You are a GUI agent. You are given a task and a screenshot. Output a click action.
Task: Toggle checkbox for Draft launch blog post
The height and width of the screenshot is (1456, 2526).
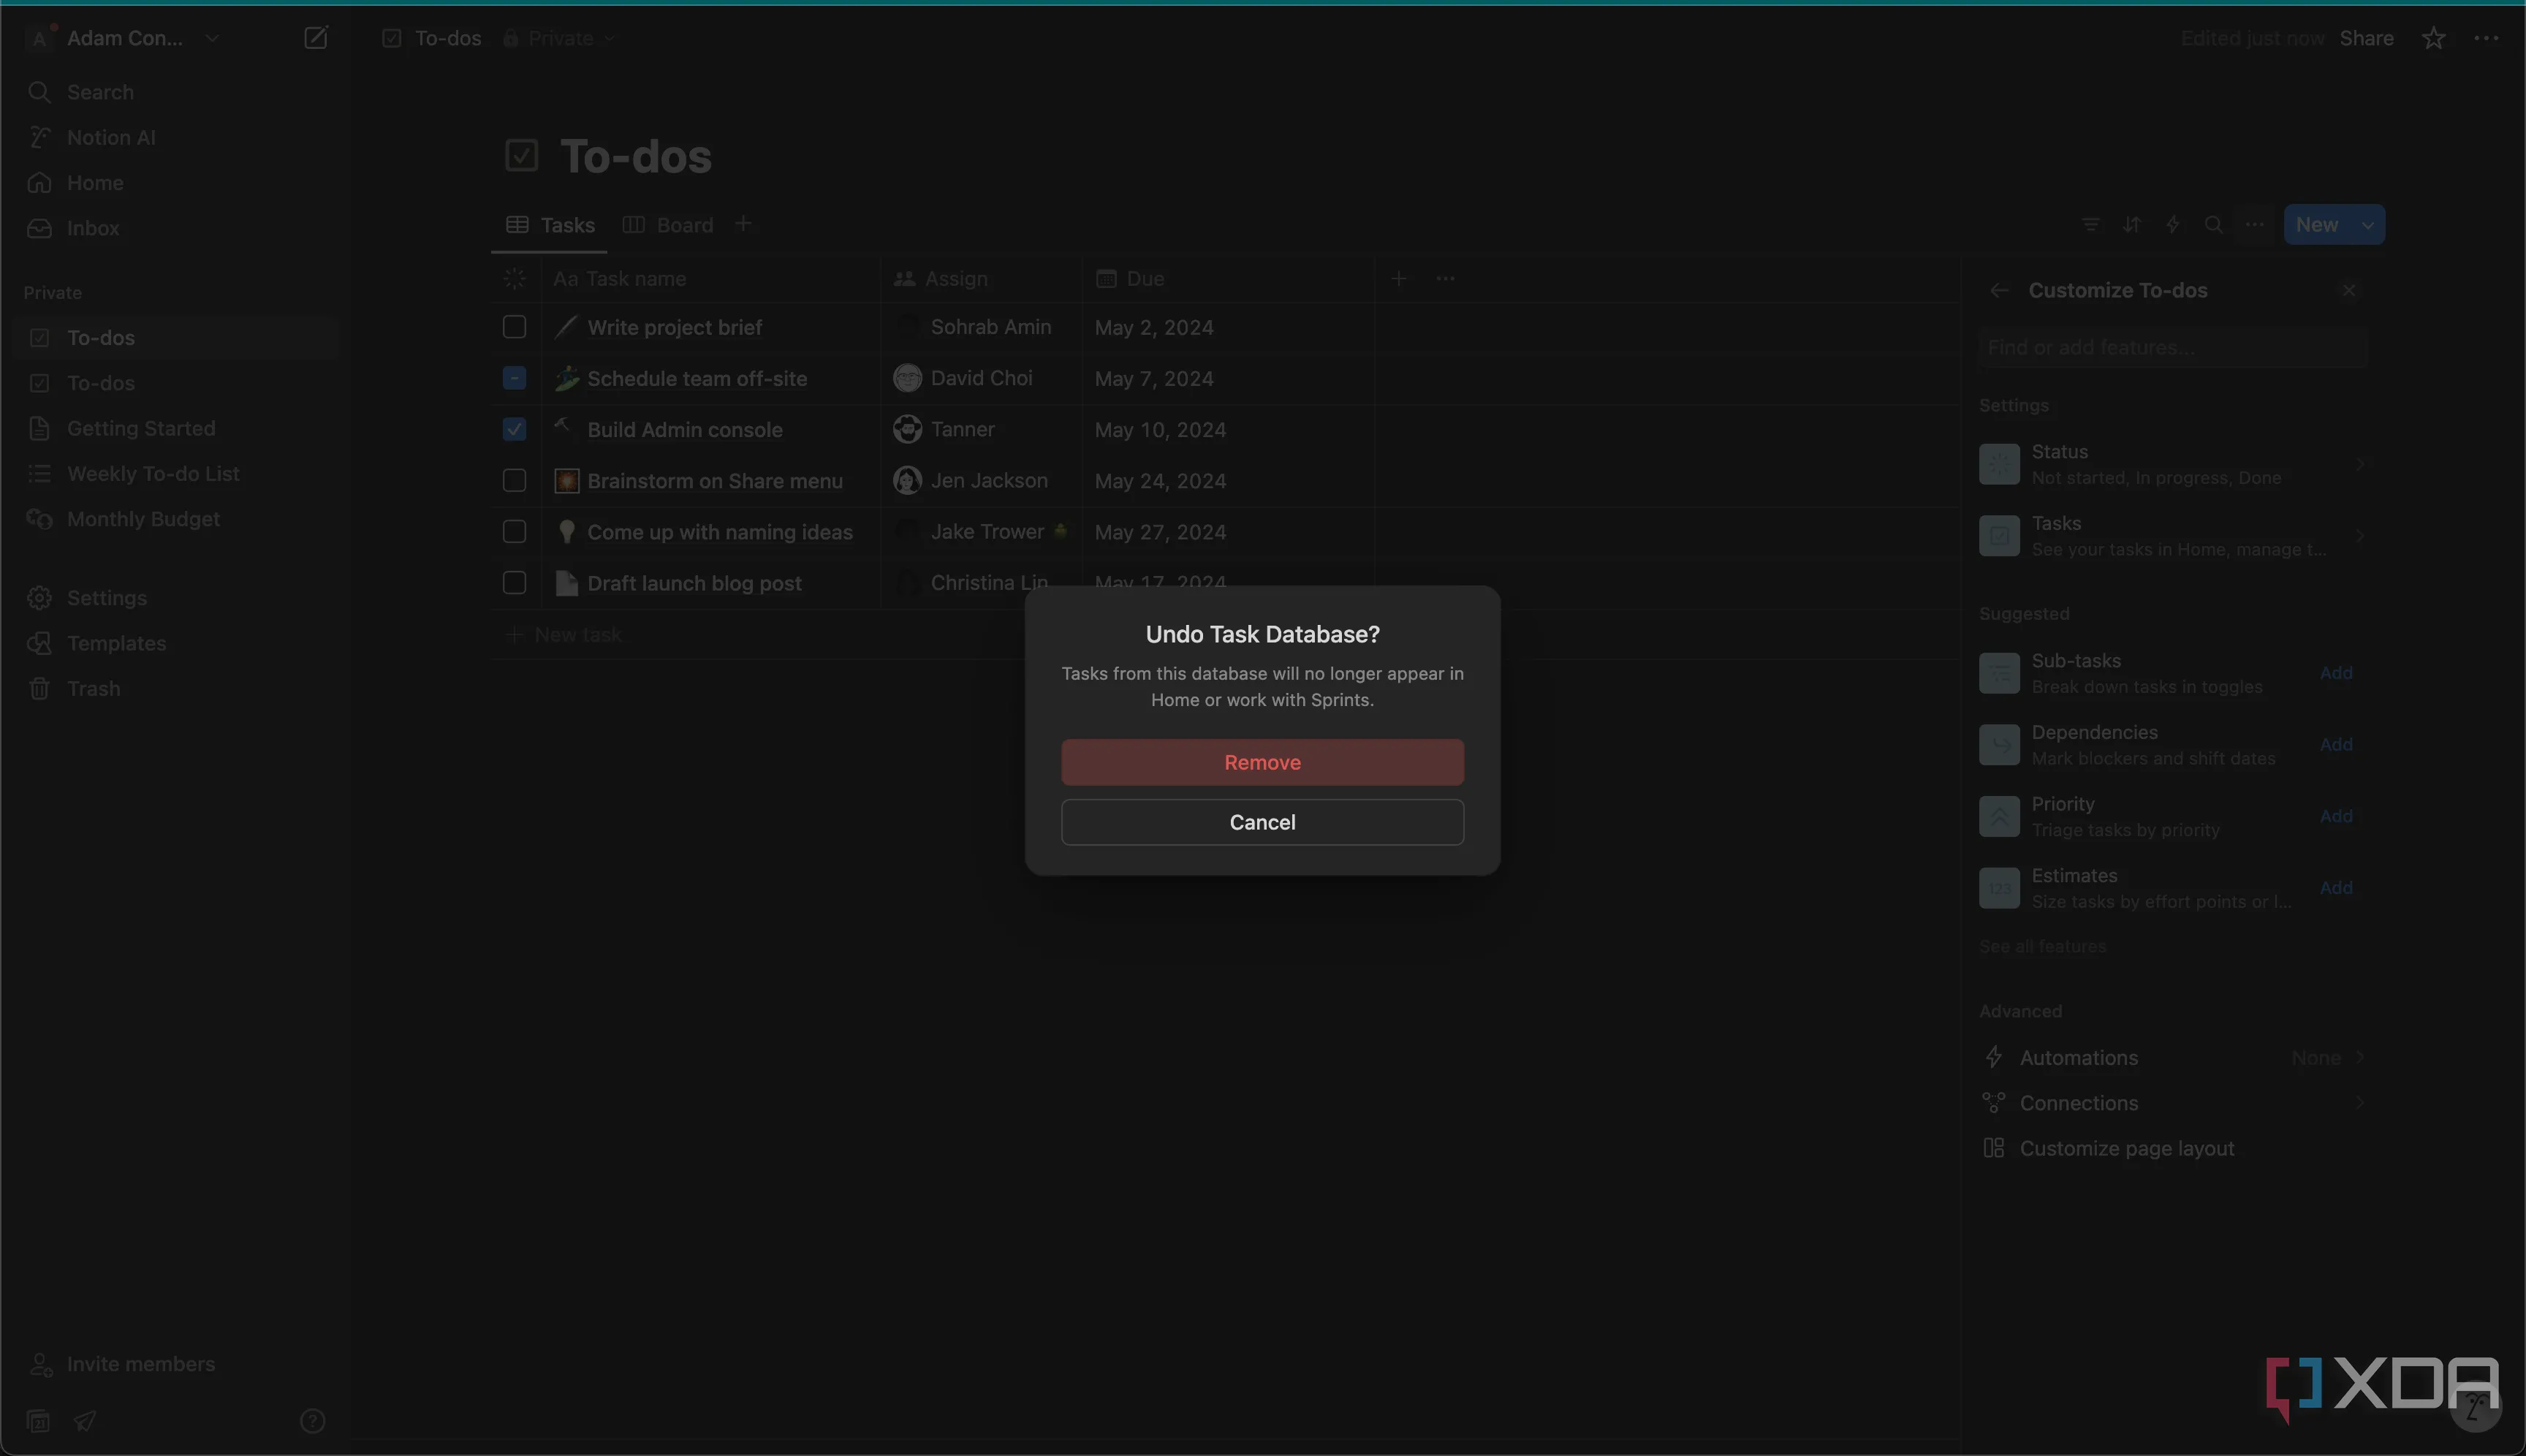(514, 583)
